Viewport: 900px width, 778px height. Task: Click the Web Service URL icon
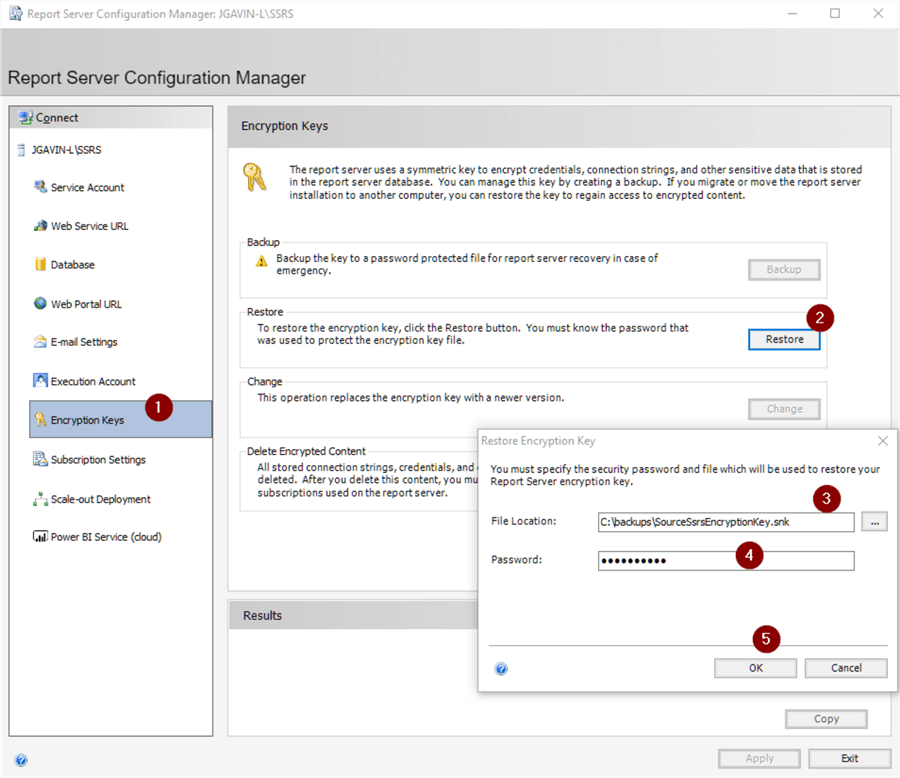40,226
